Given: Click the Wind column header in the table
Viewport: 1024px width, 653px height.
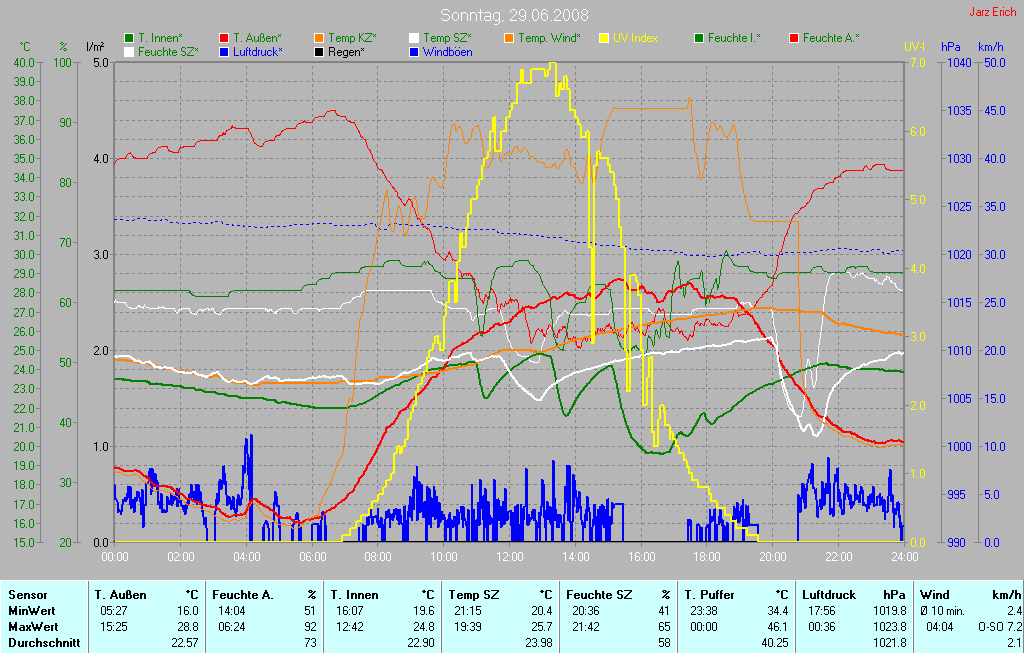Looking at the screenshot, I should [x=935, y=595].
